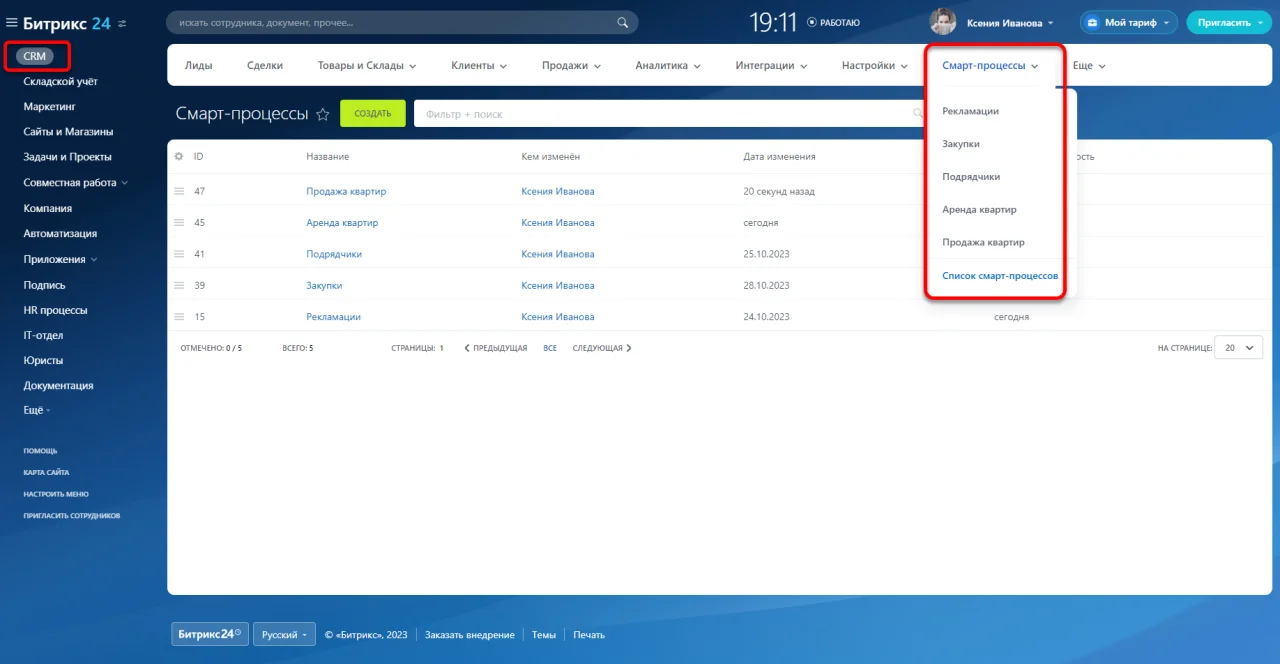Open row actions menu for ID 41

point(179,254)
